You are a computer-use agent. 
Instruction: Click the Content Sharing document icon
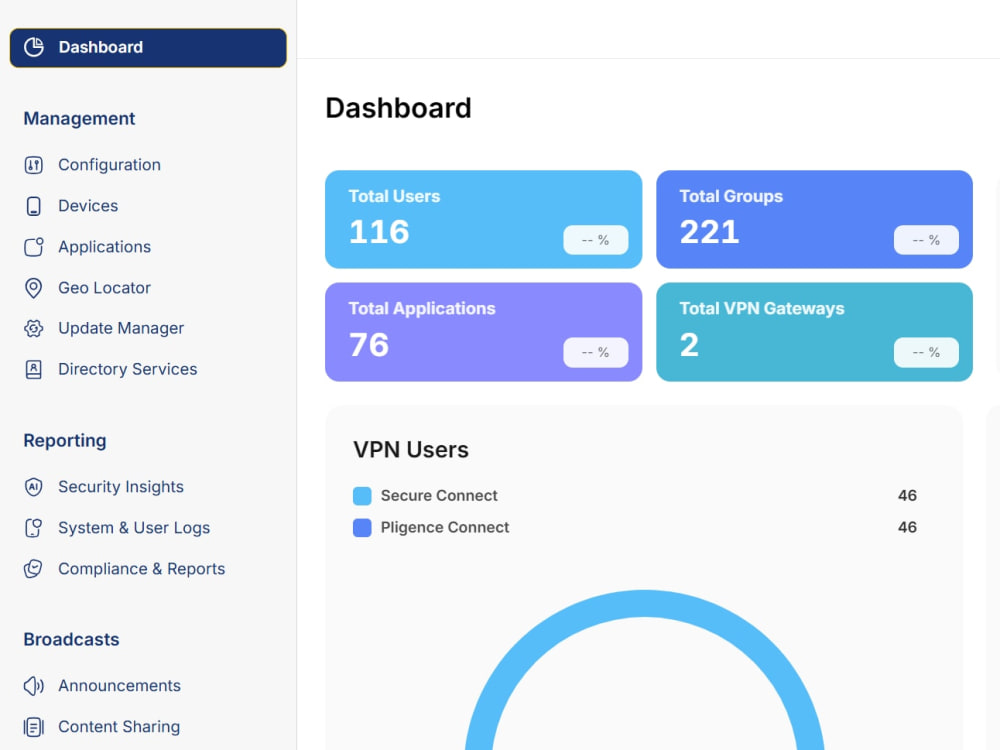(x=34, y=727)
